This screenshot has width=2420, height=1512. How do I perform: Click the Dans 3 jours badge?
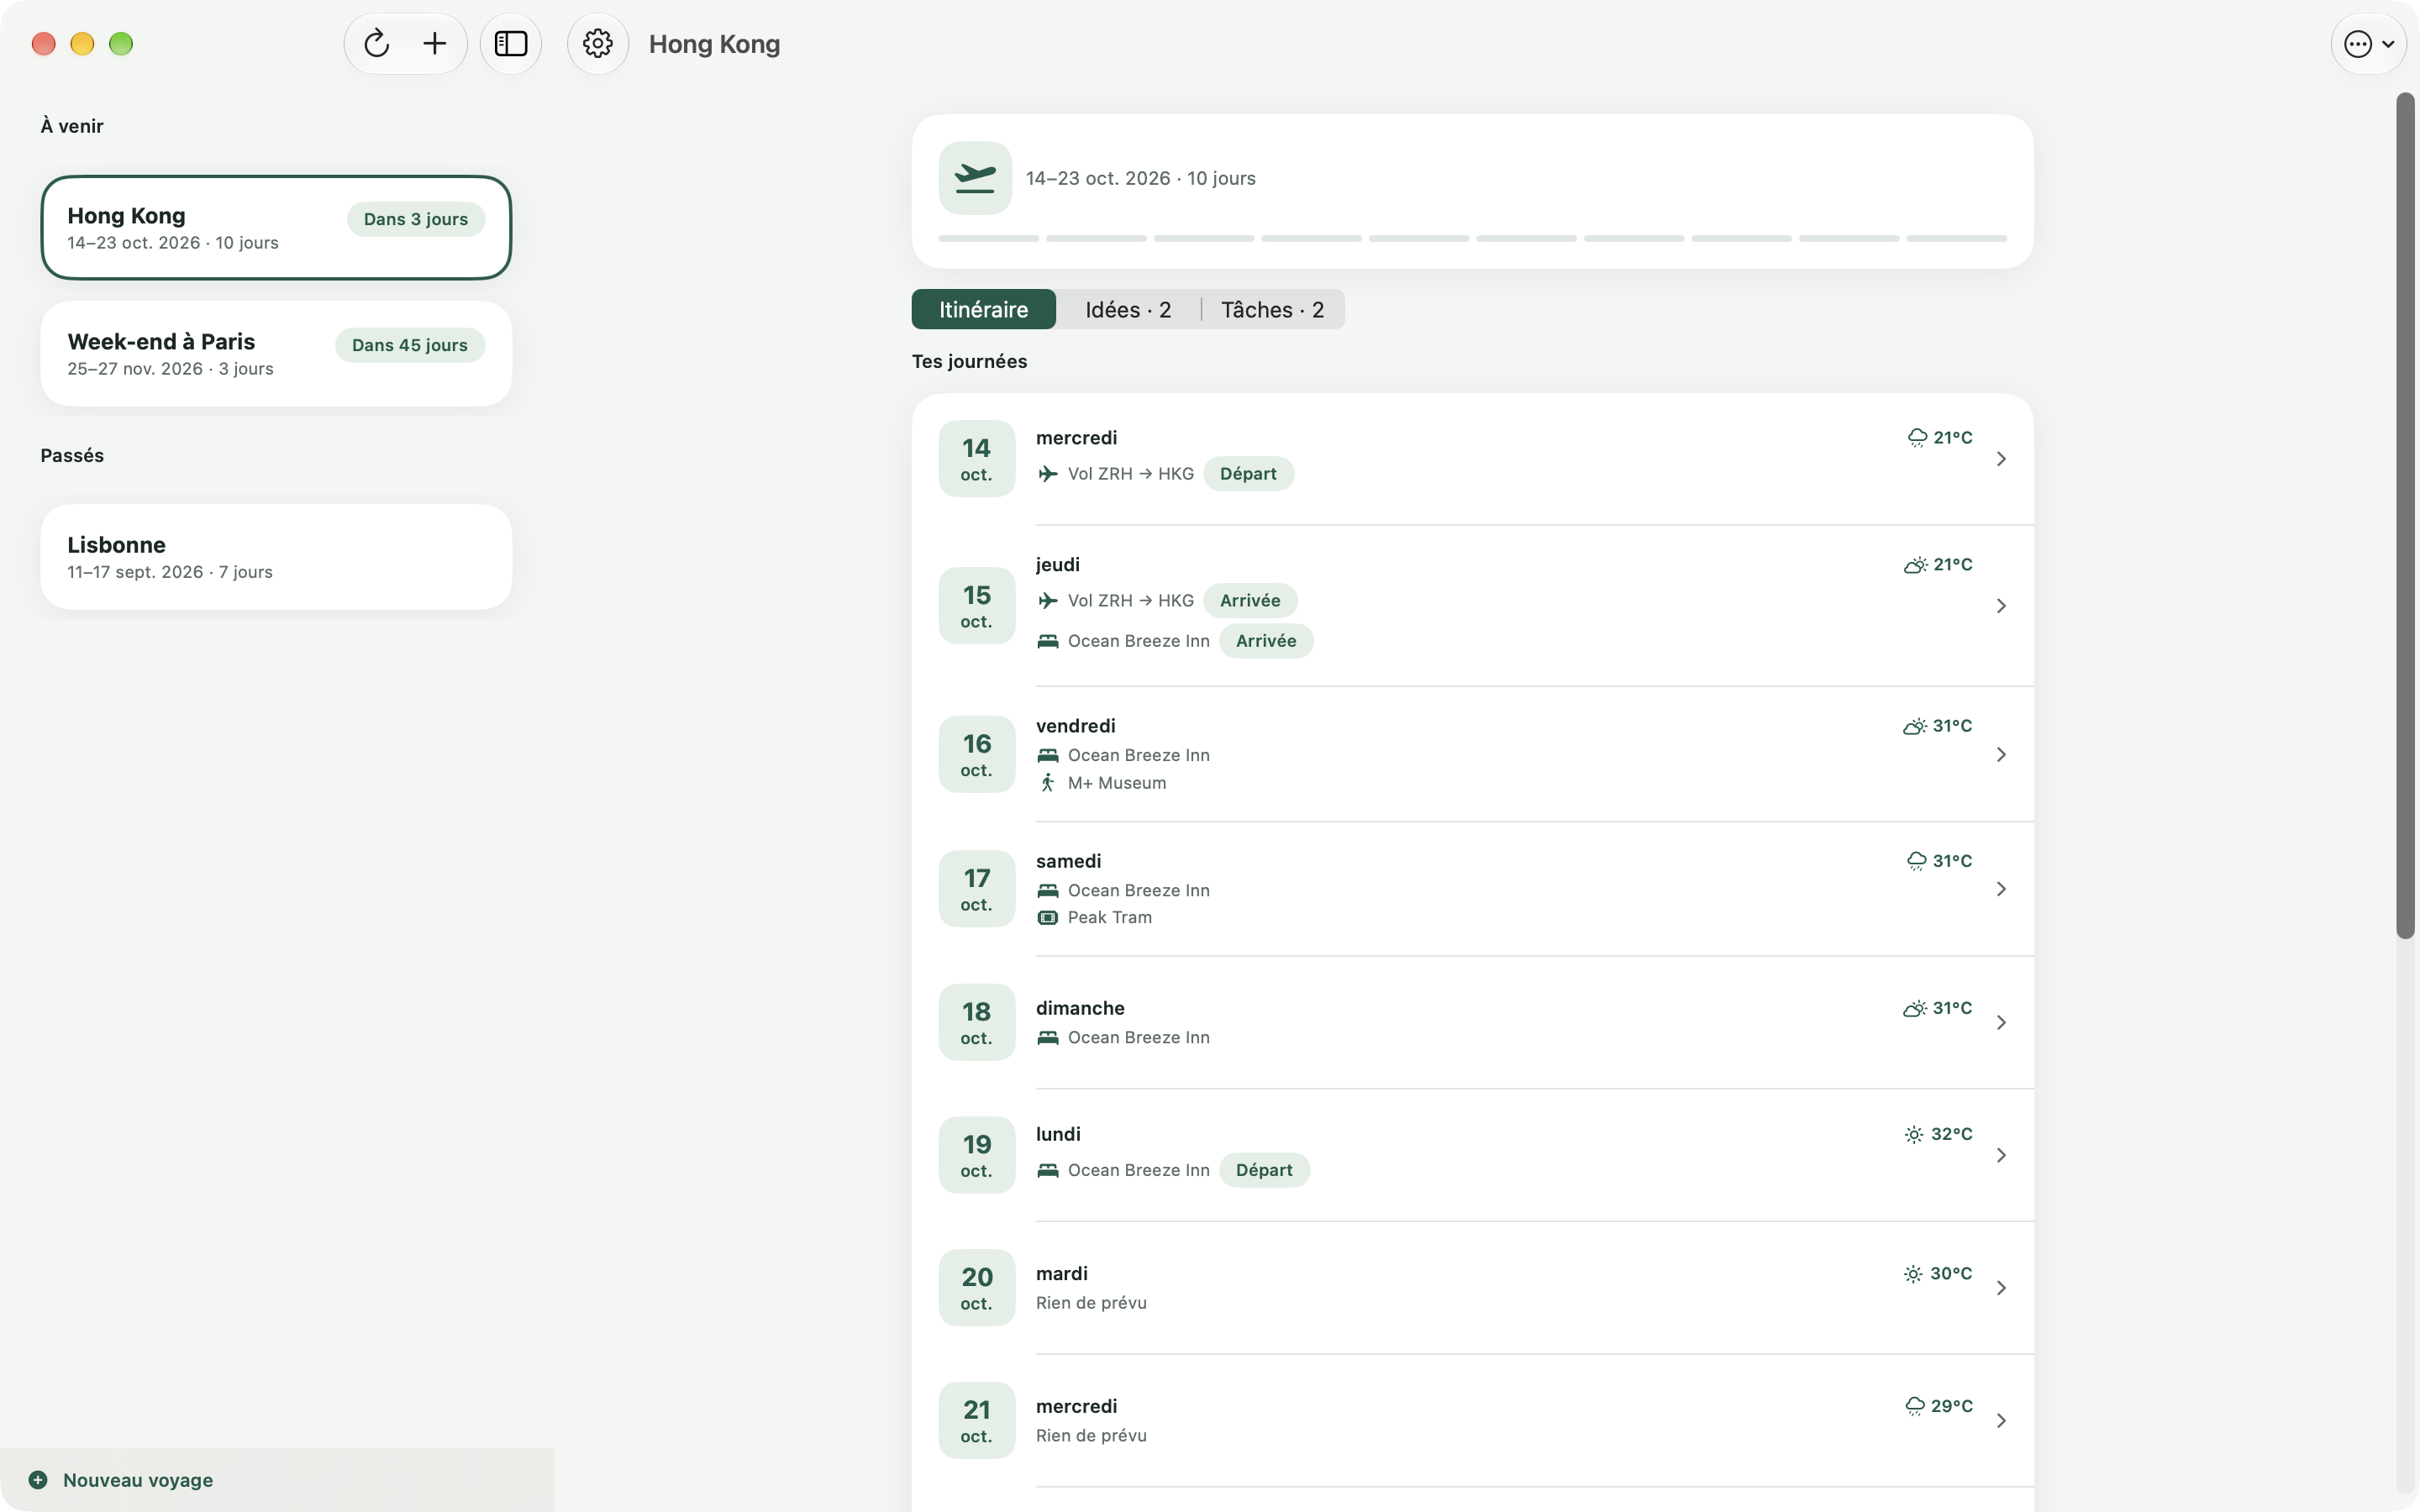416,219
